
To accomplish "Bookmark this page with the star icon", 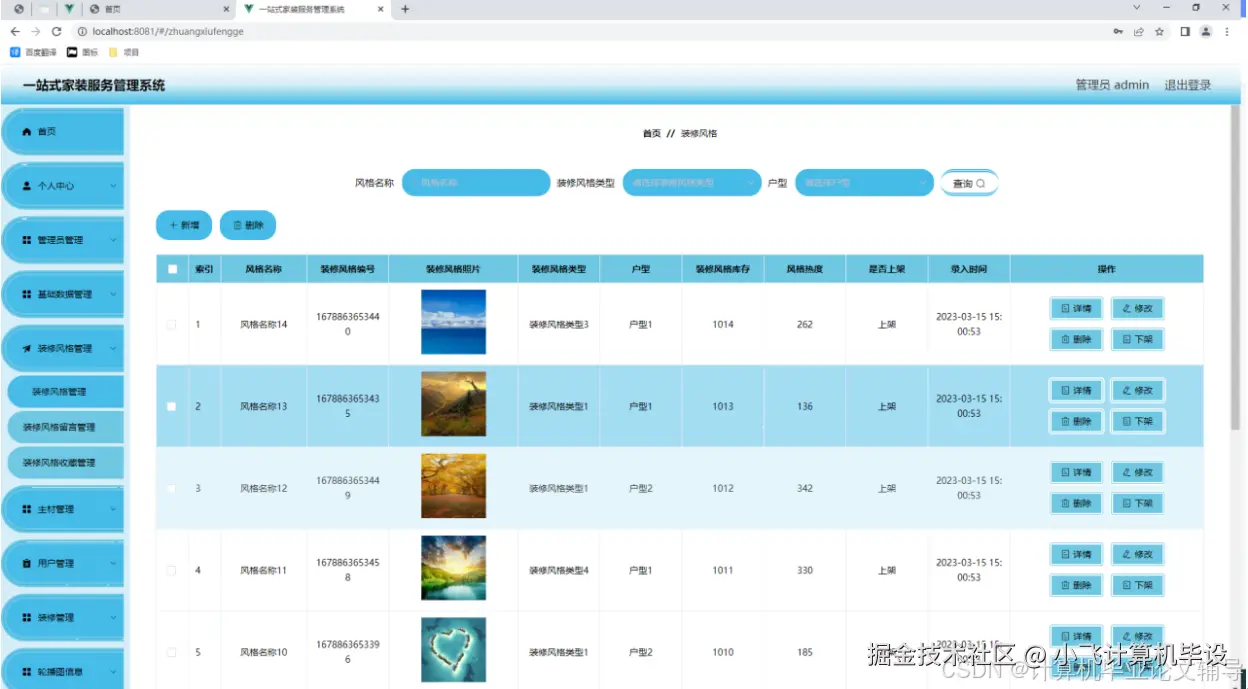I will (1159, 31).
